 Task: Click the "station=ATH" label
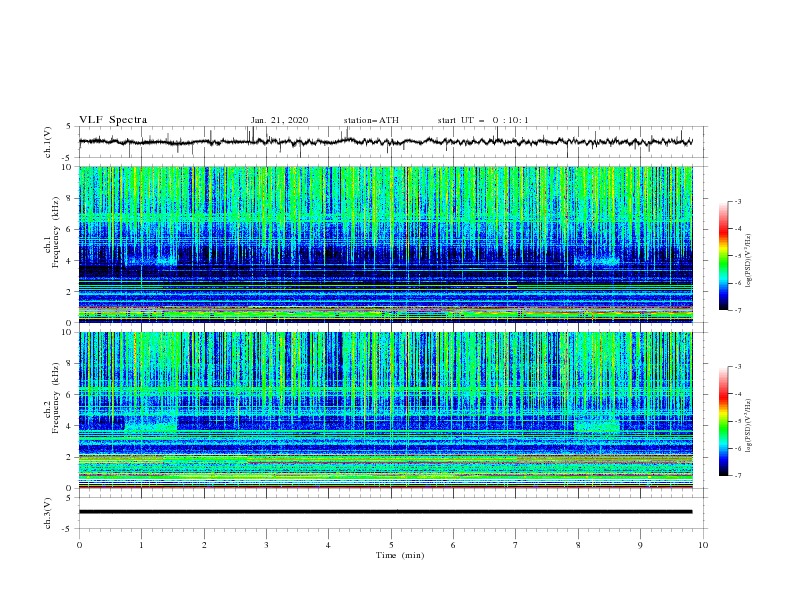coord(371,120)
